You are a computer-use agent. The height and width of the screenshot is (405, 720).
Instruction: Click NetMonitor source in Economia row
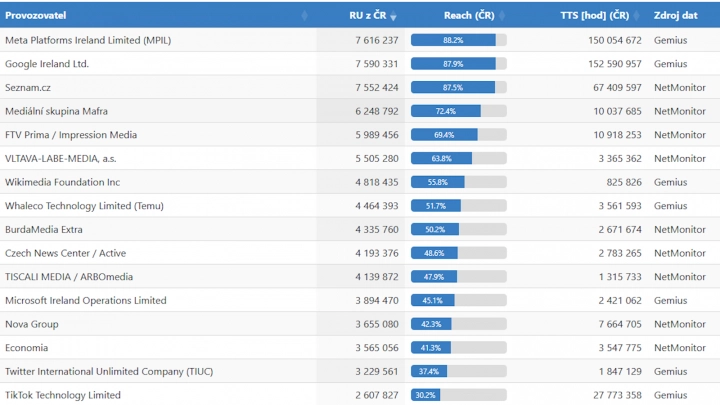pyautogui.click(x=680, y=348)
